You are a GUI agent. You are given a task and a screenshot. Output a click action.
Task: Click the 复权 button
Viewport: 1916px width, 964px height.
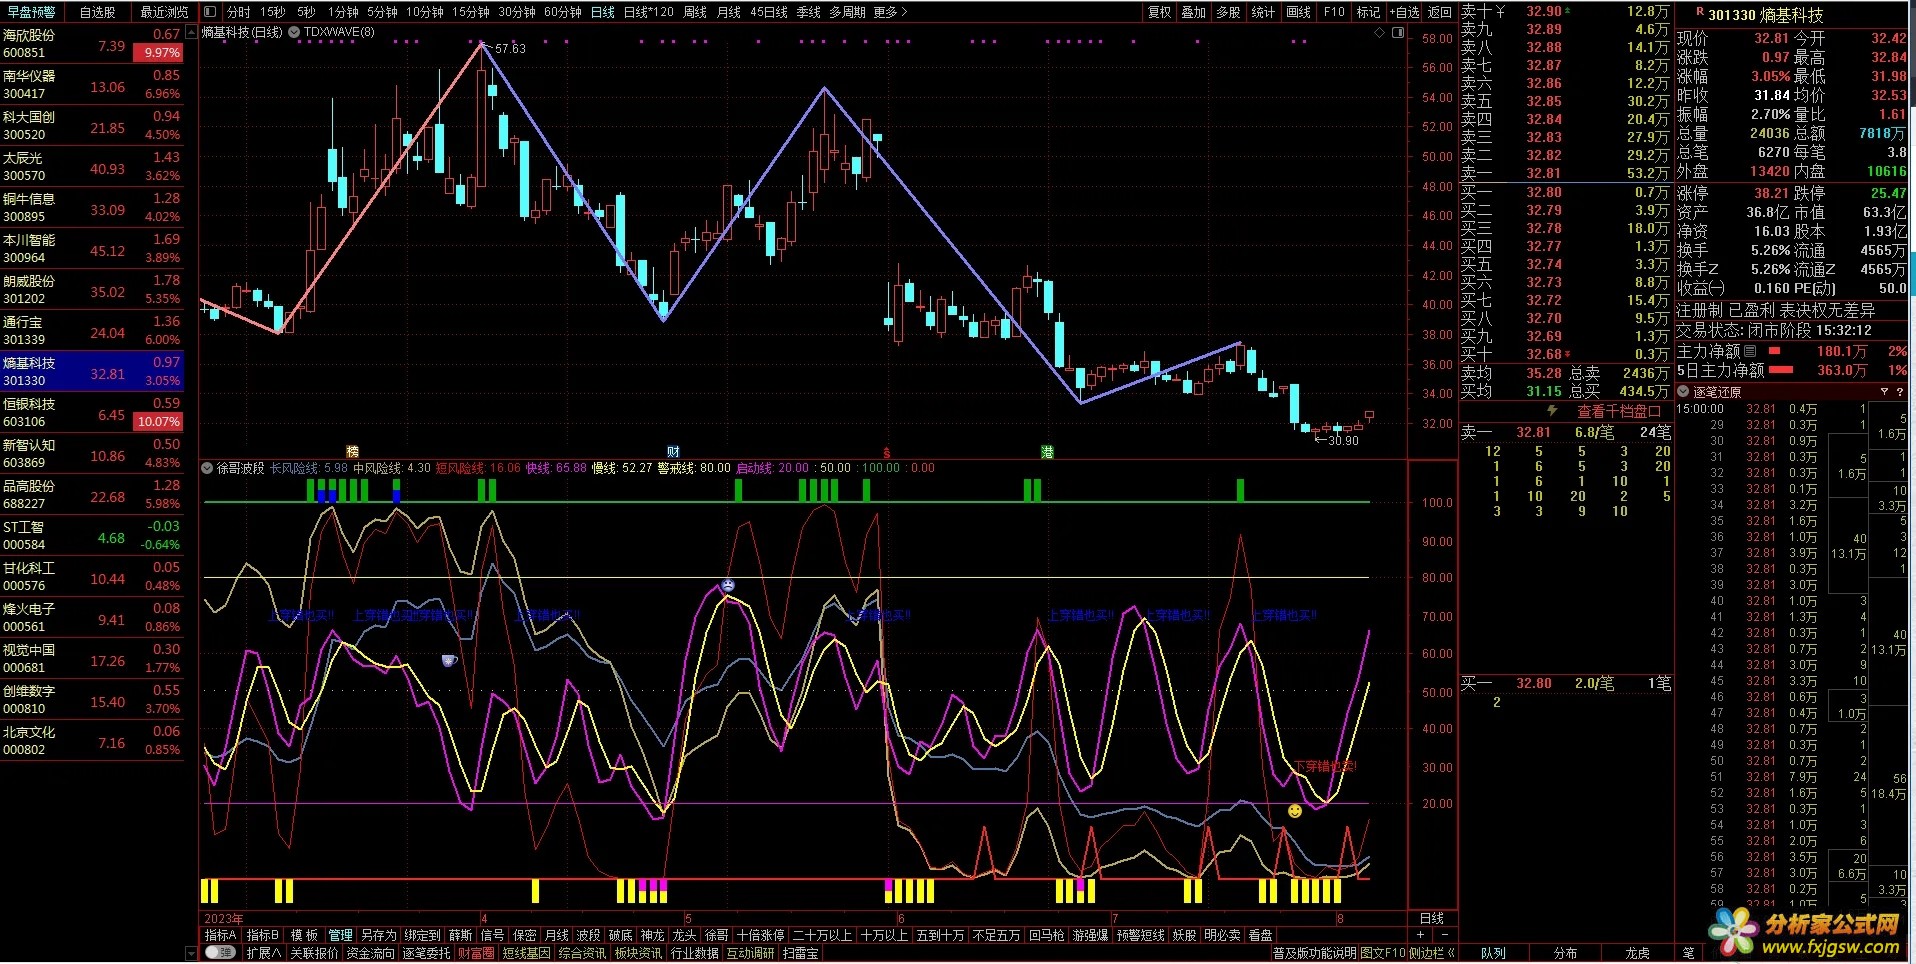click(1159, 12)
